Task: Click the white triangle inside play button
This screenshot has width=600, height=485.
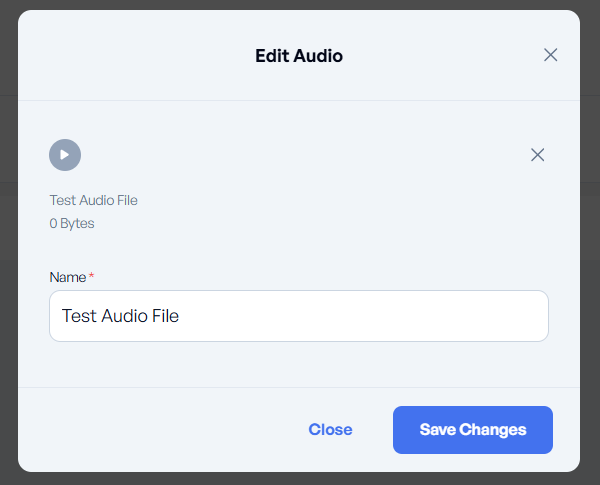Action: (65, 155)
